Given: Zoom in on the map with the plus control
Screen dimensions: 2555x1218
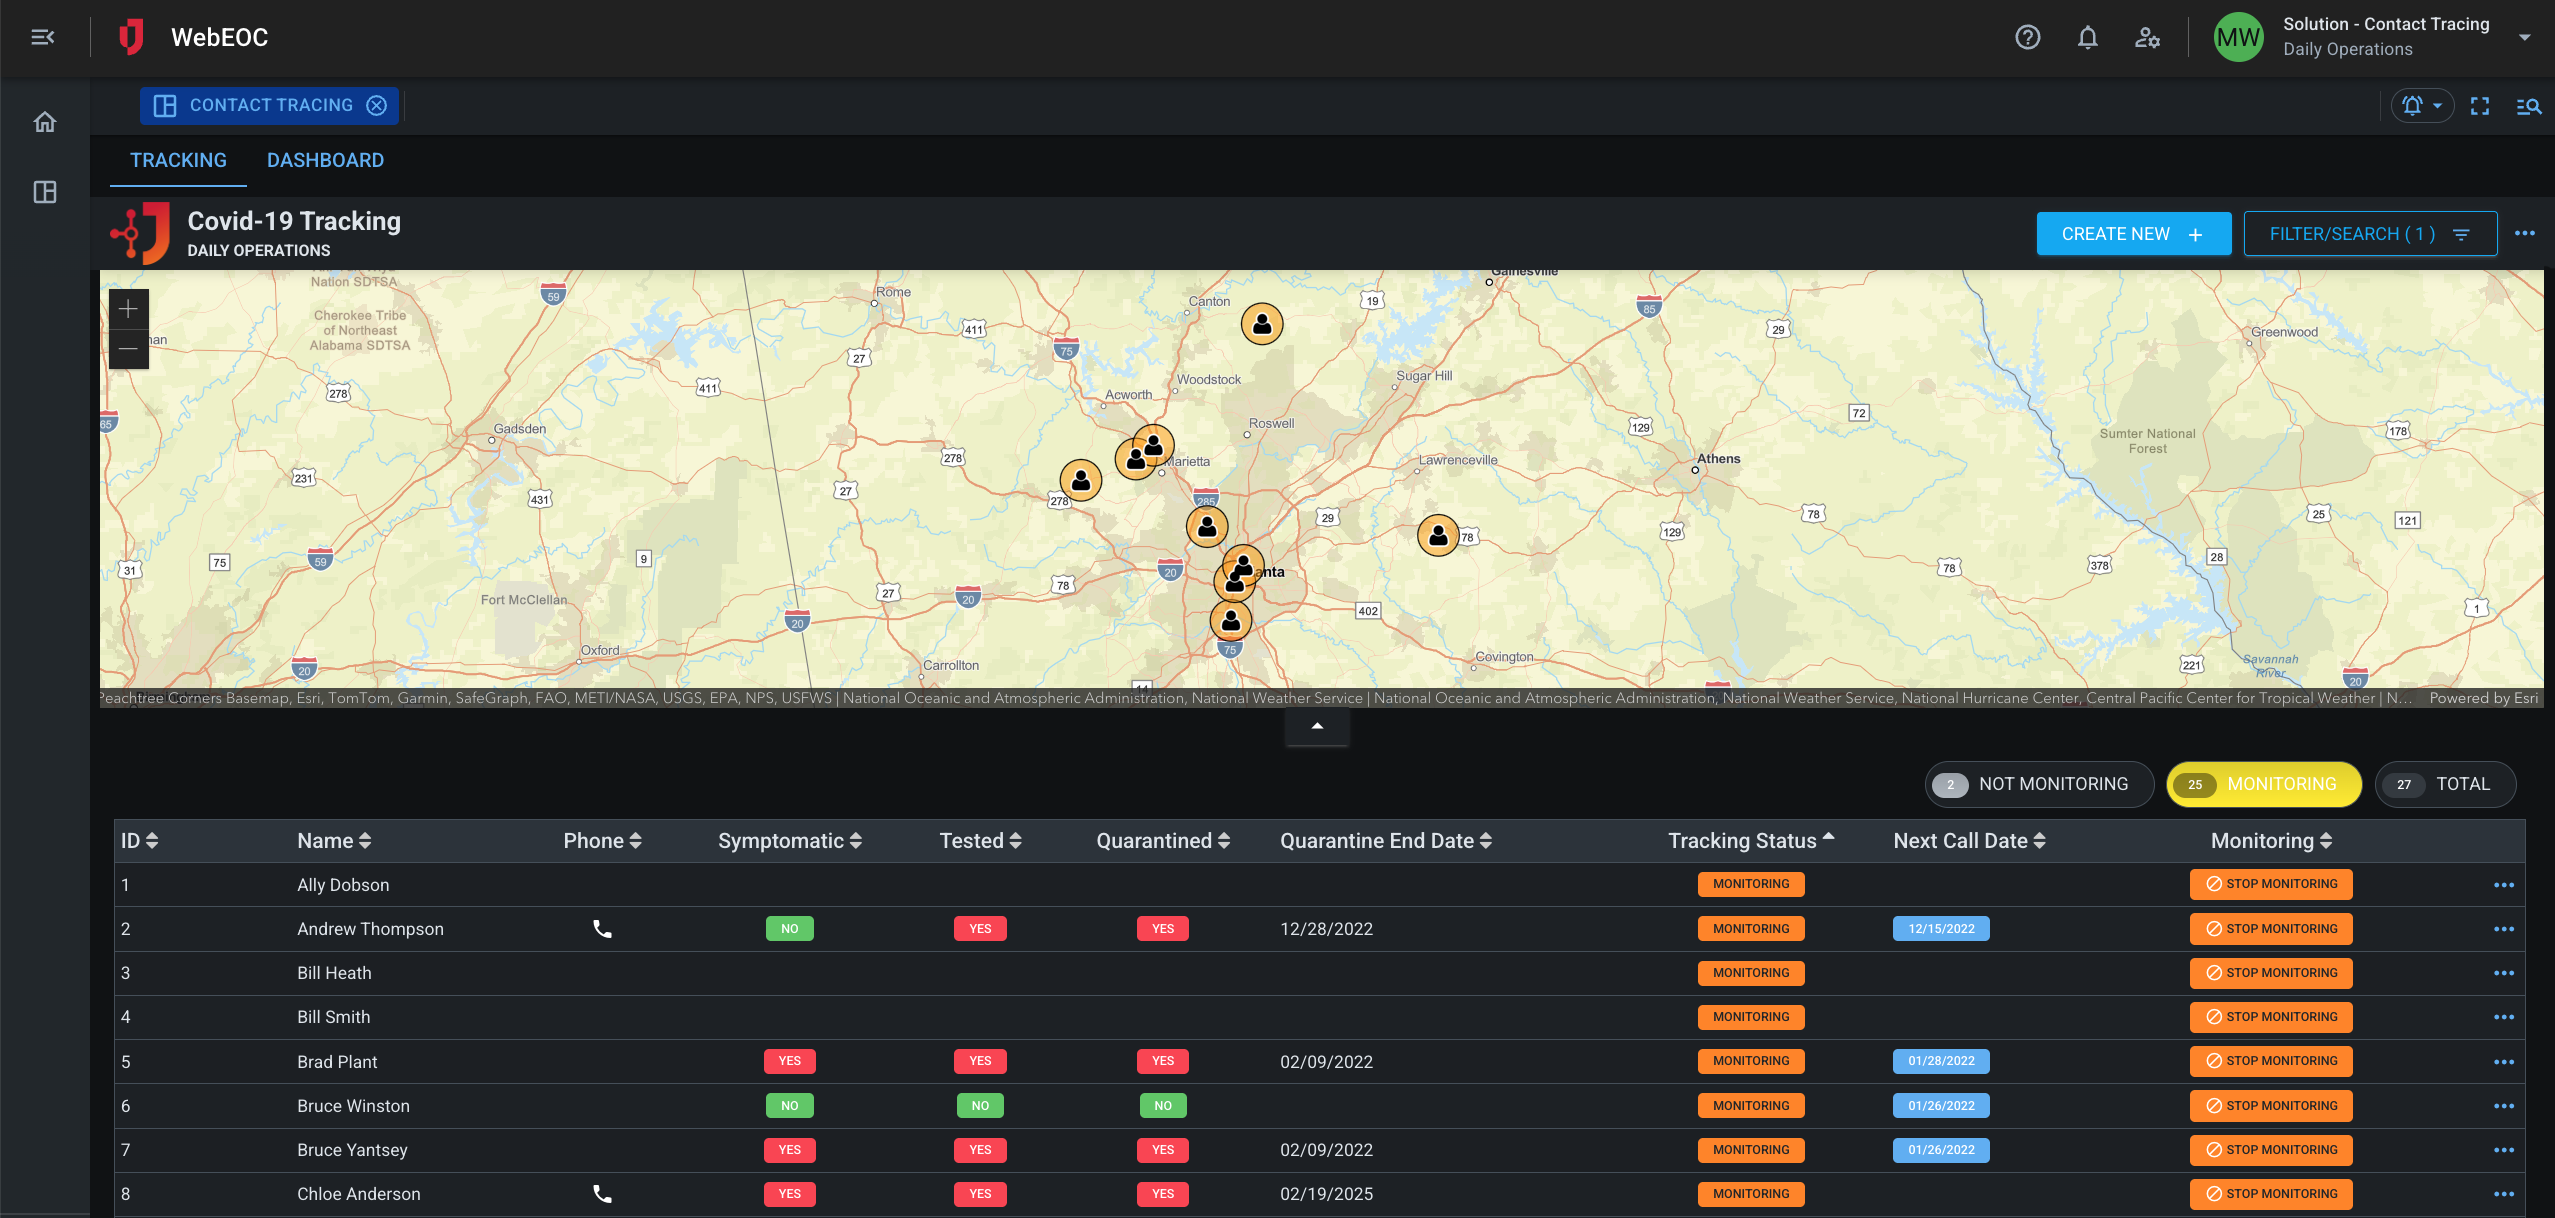Looking at the screenshot, I should pos(128,308).
